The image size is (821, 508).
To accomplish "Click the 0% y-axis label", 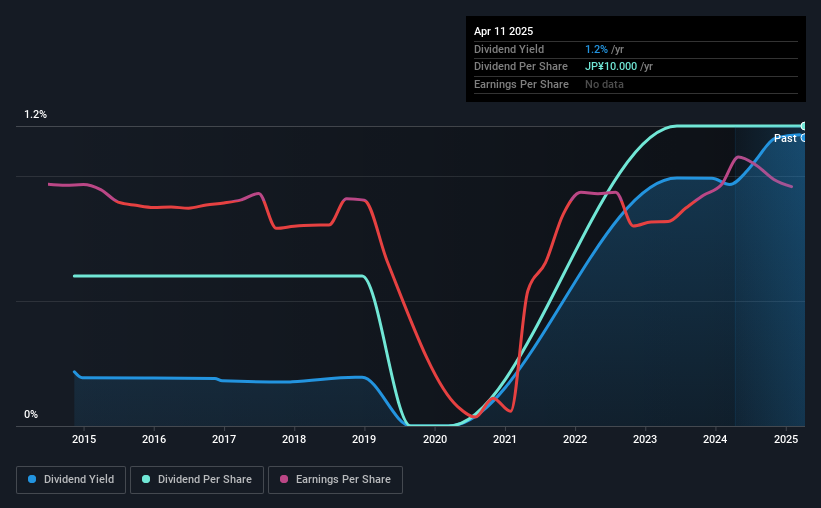I will pyautogui.click(x=31, y=414).
